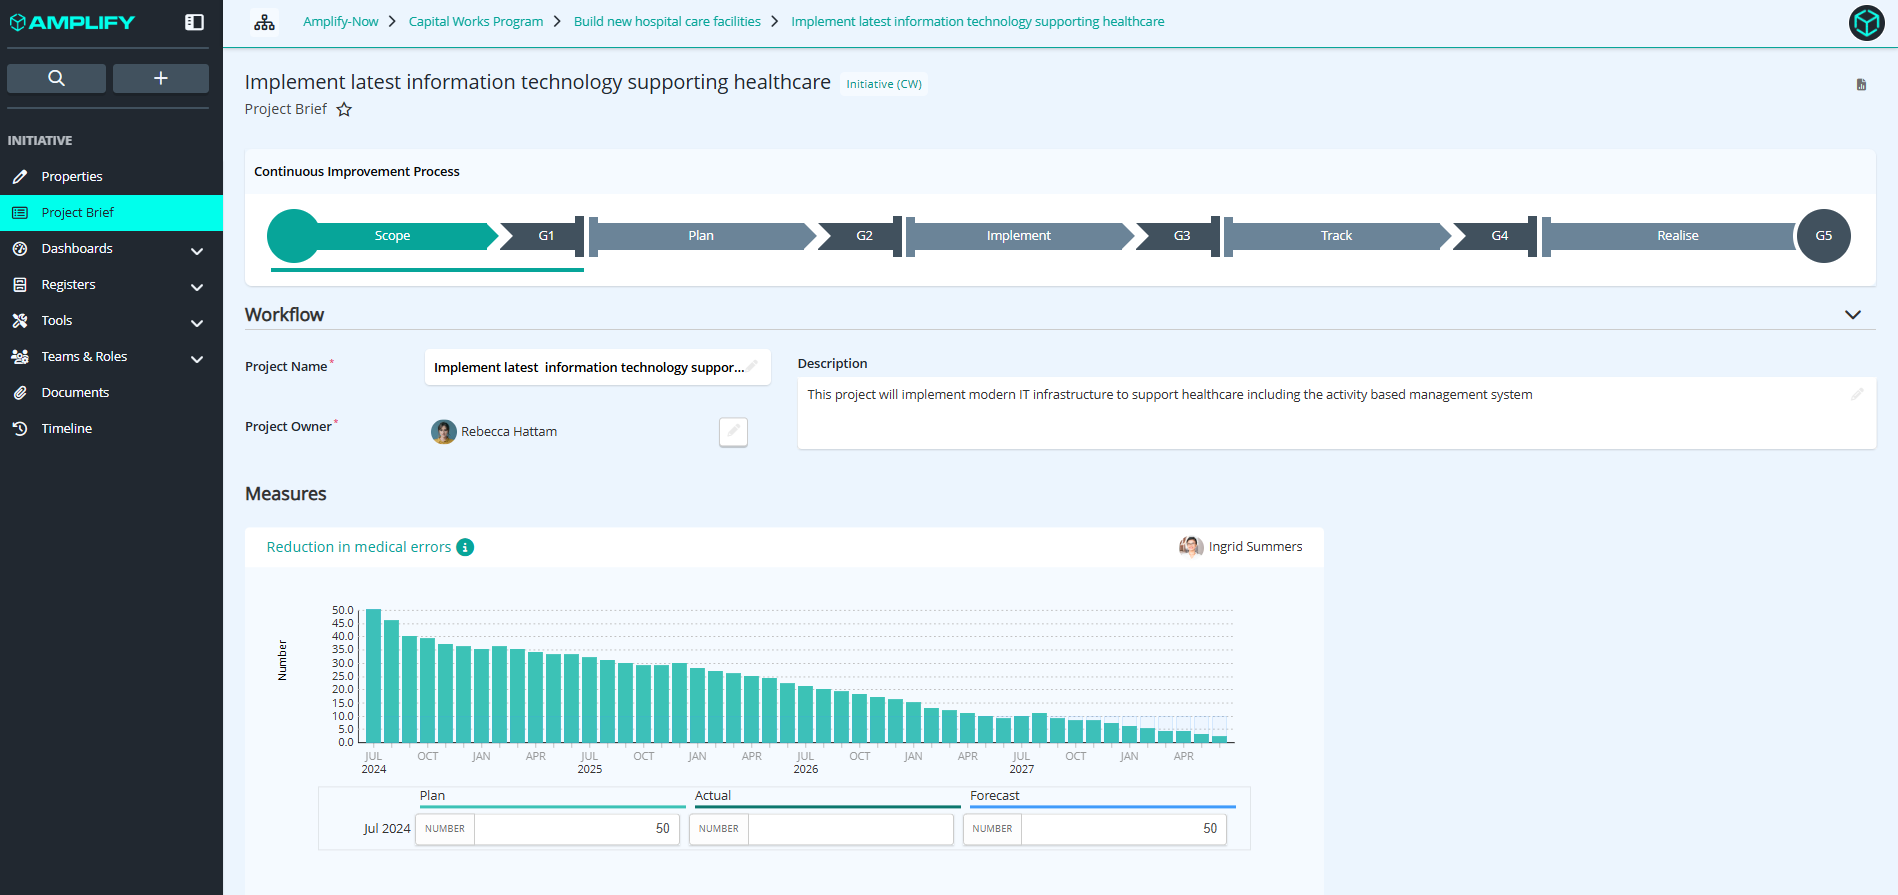Open the document export icon at top right
The height and width of the screenshot is (895, 1898).
[x=1861, y=85]
